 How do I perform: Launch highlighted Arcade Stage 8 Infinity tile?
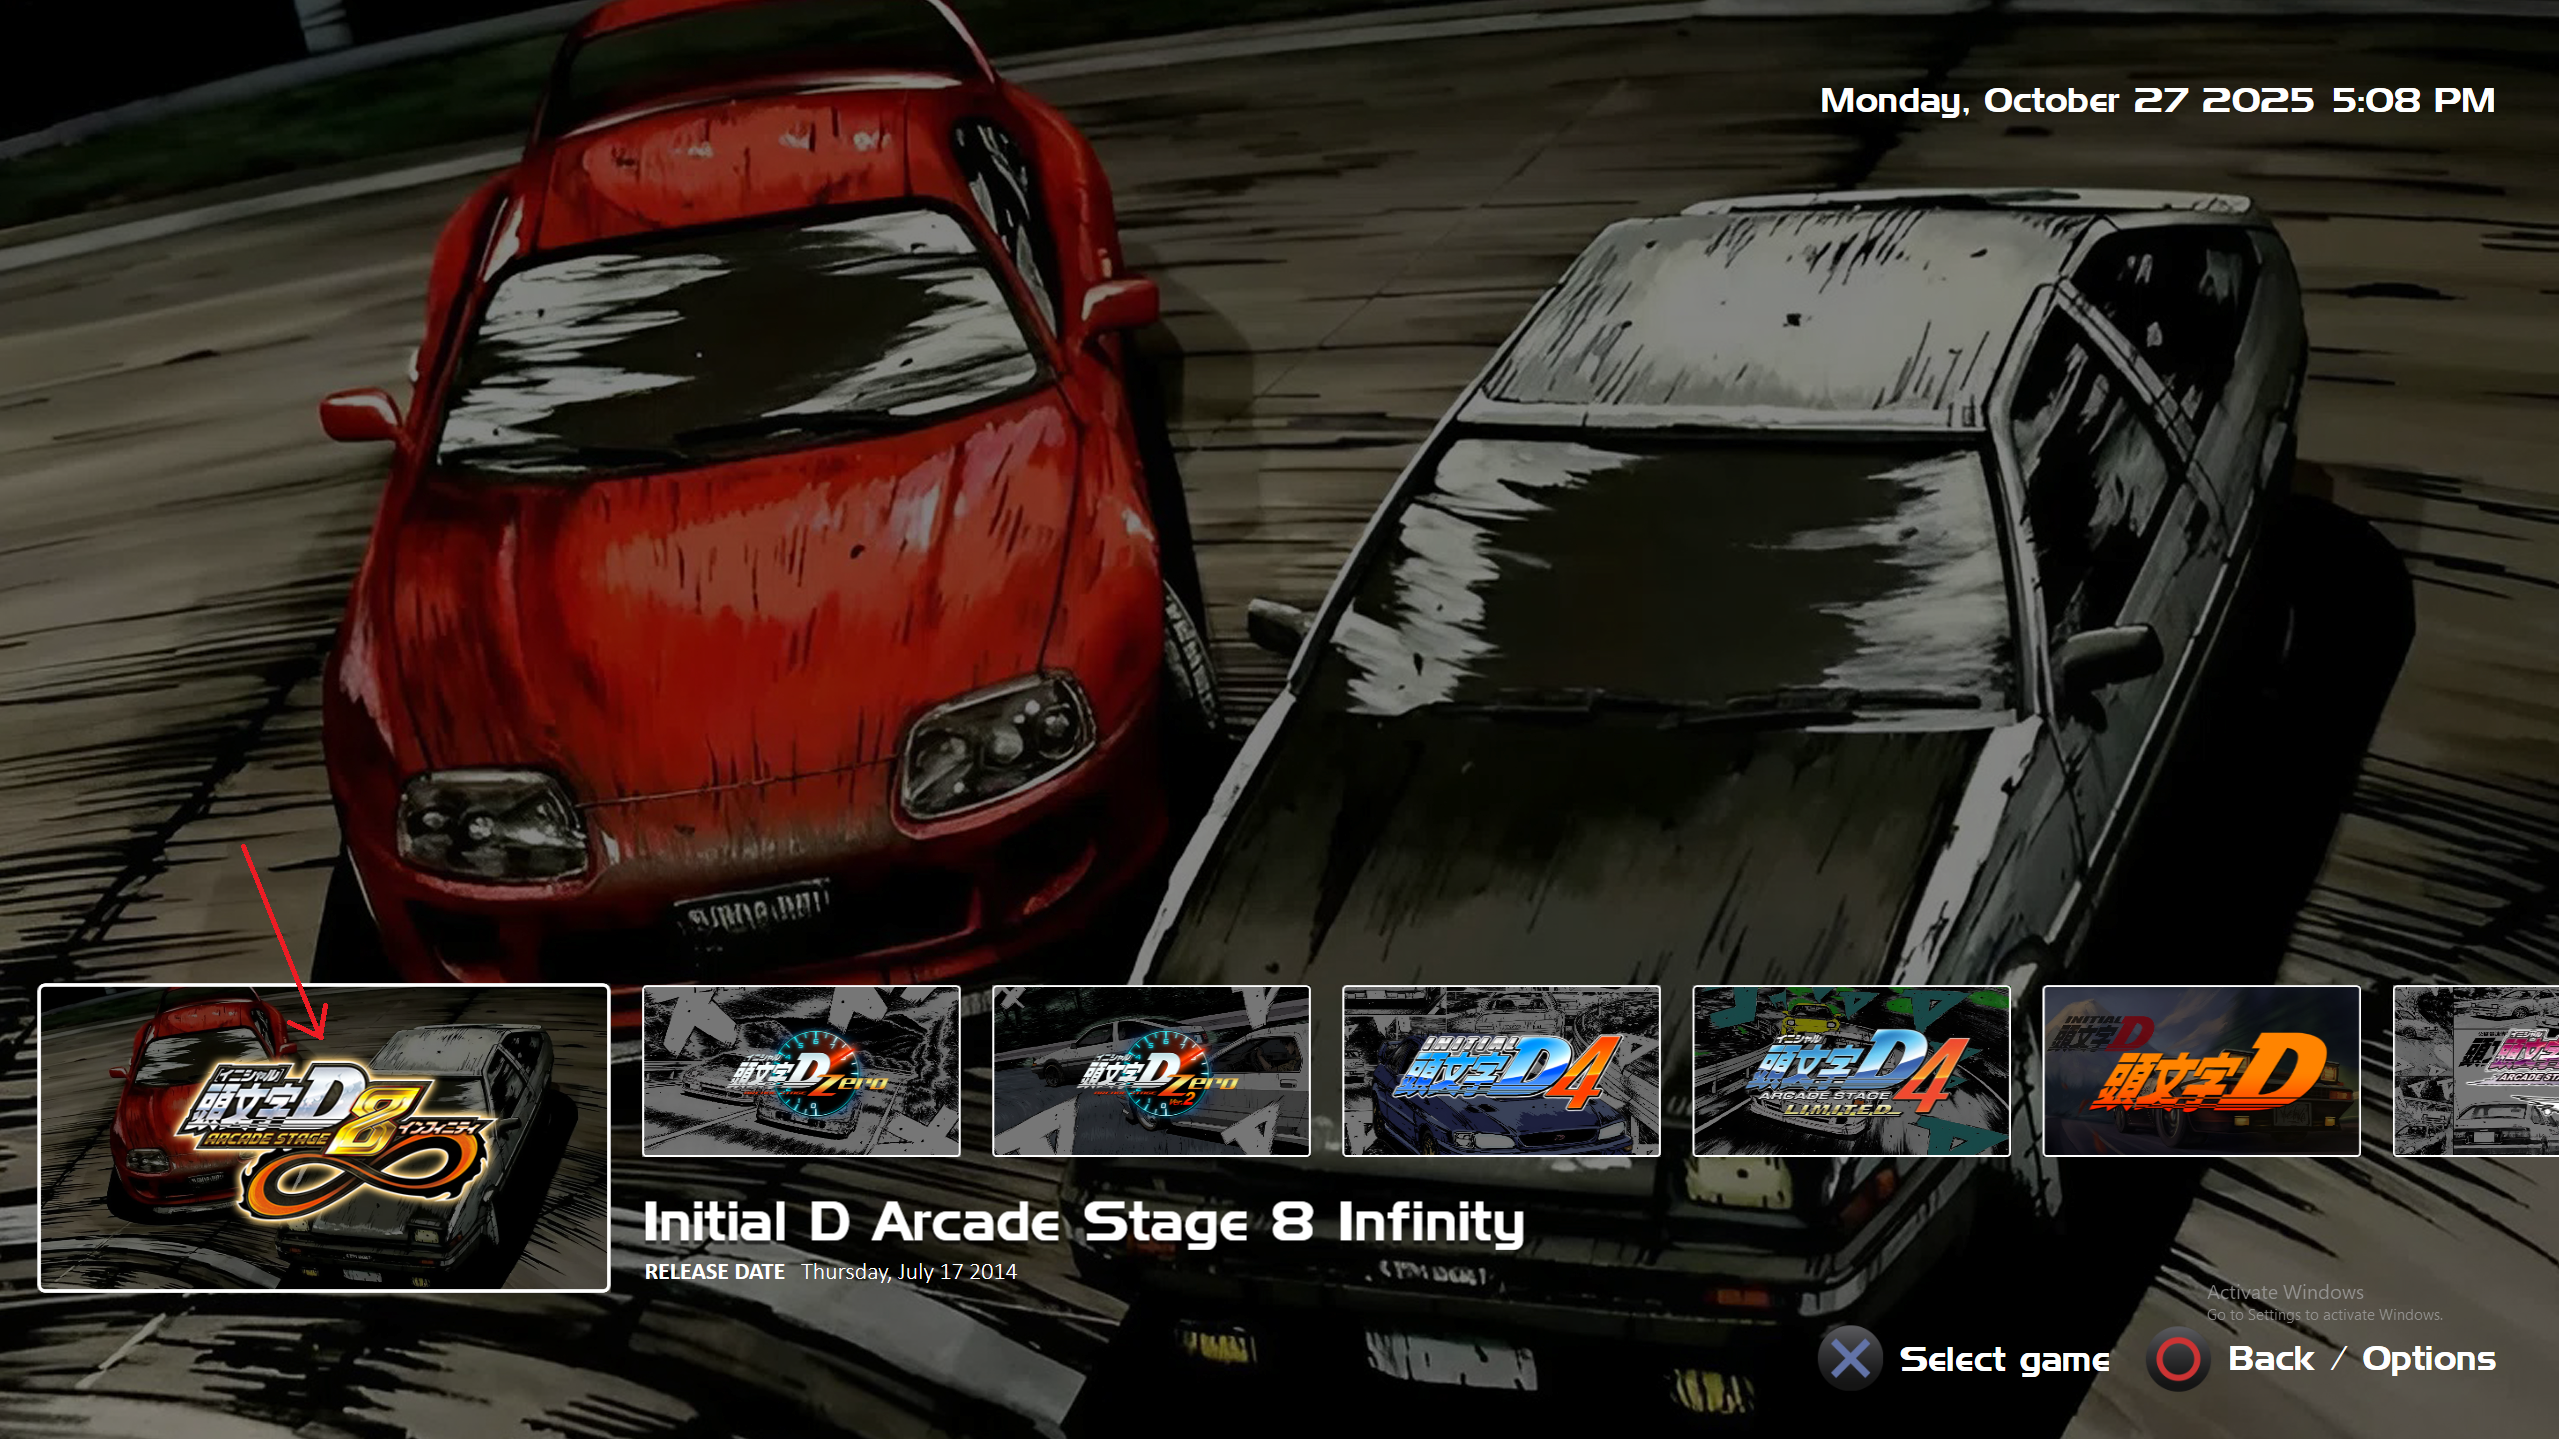[323, 1137]
